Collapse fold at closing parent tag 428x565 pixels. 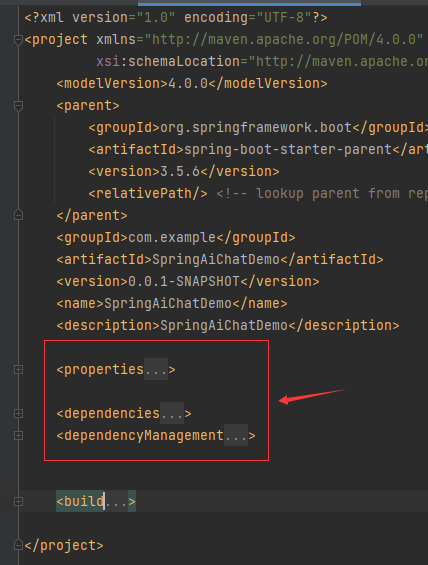(x=18, y=215)
